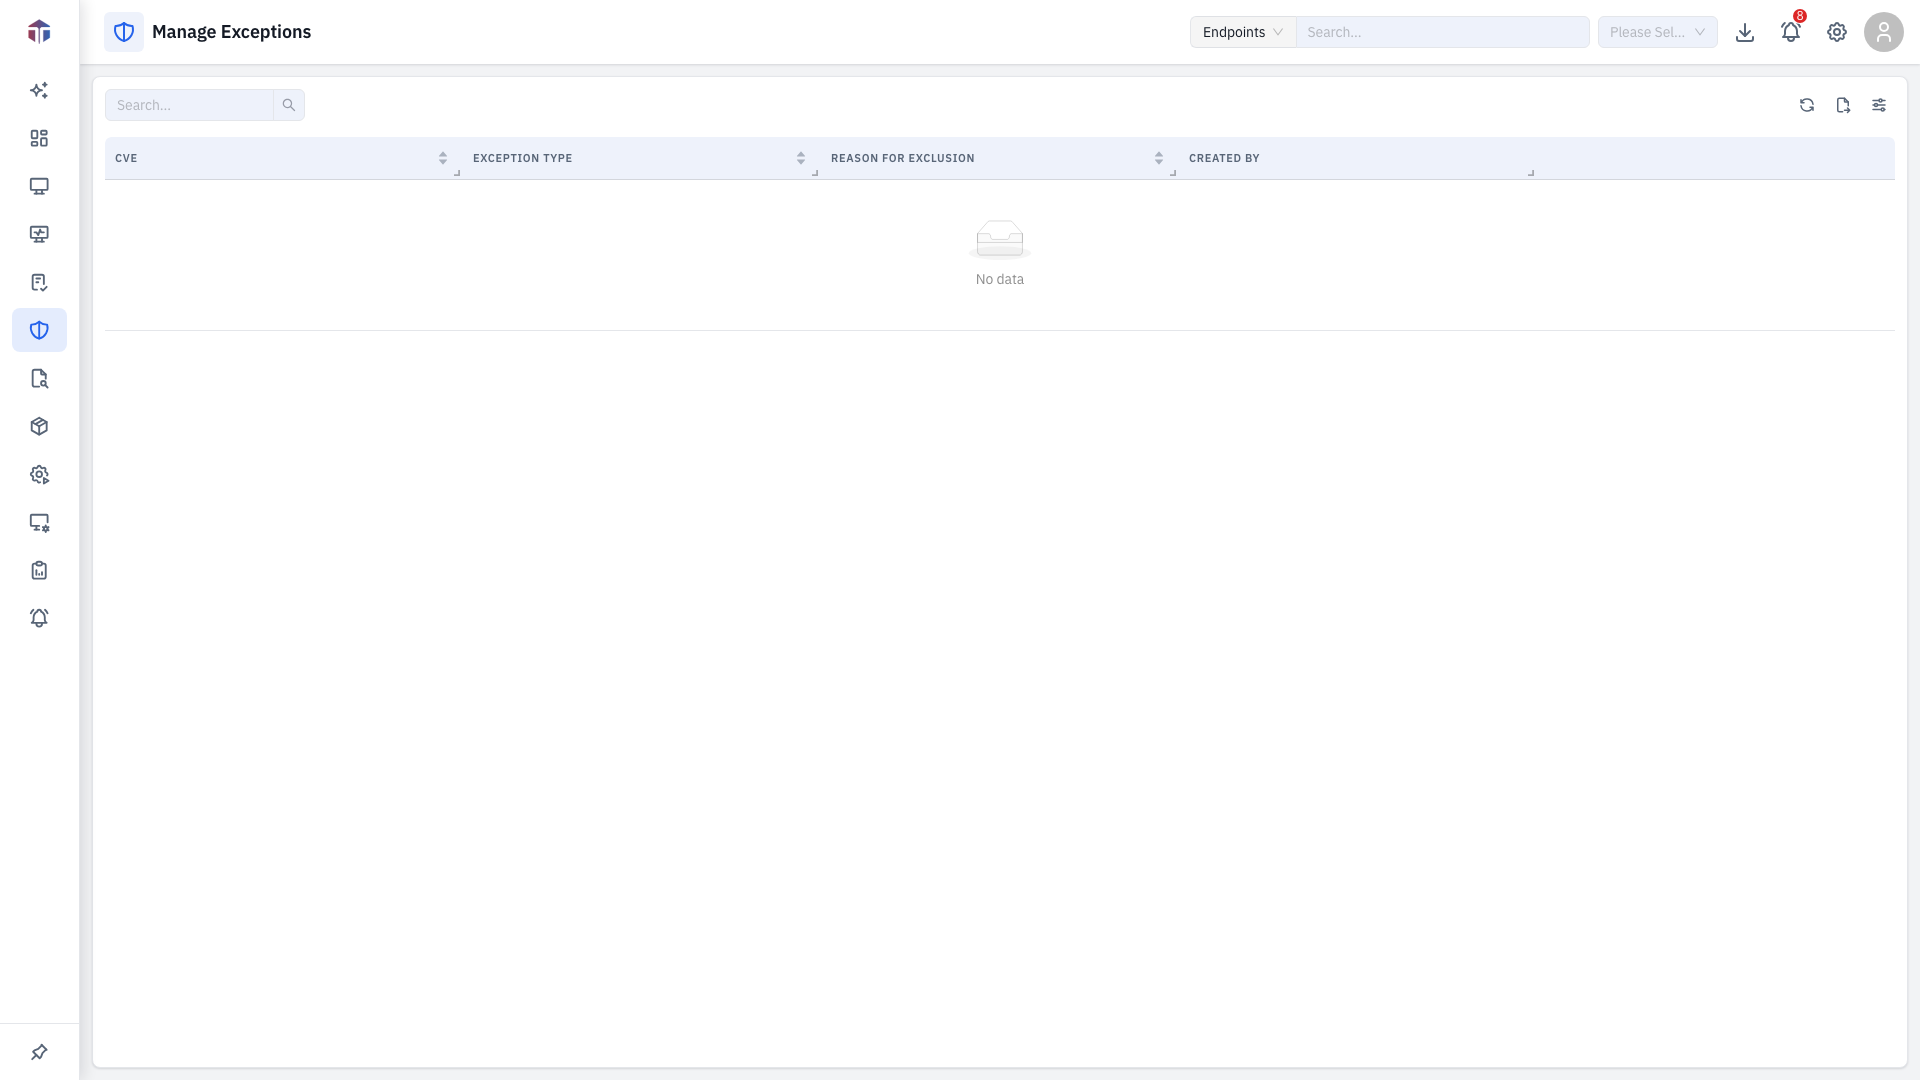Pin the sidebar with pin icon
This screenshot has width=1920, height=1080.
tap(39, 1052)
